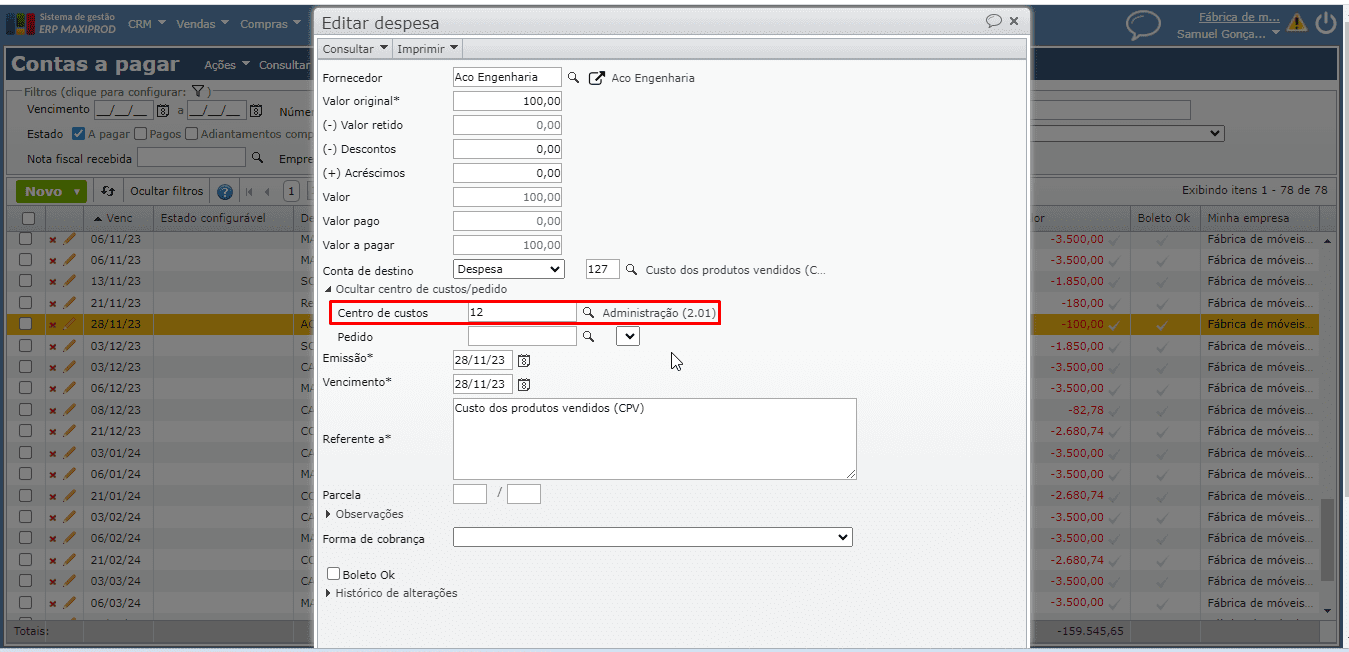Click the magnifier next to Fornecedor field
Viewport: 1349px width, 652px height.
(574, 77)
